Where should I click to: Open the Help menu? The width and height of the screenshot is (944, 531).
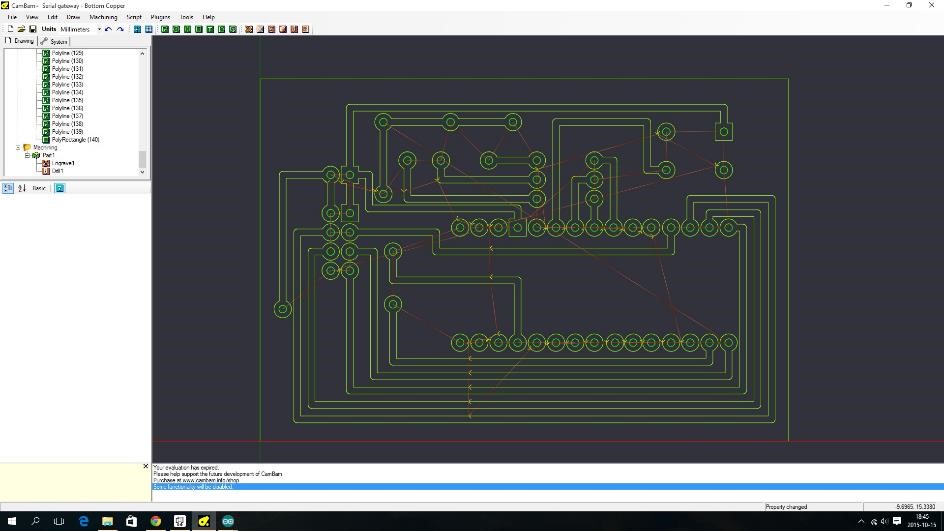[x=208, y=17]
